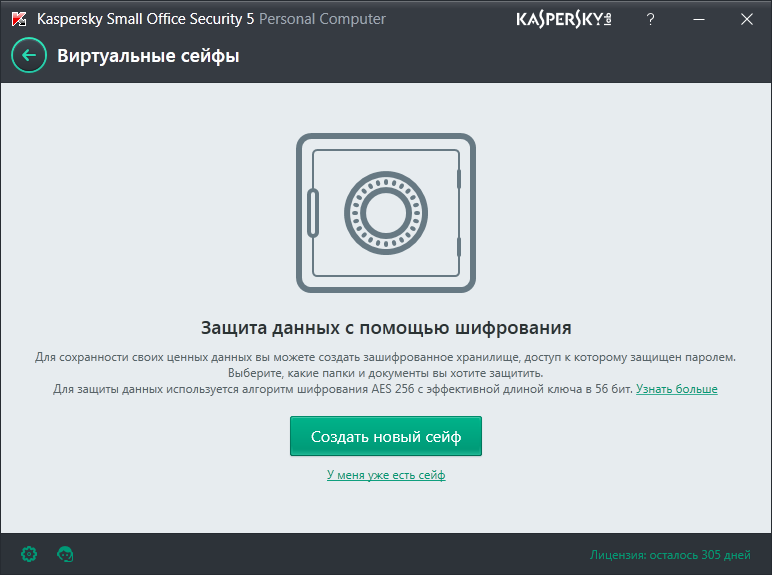Click the "Защита данных с помощью шифрования" heading

tap(386, 327)
